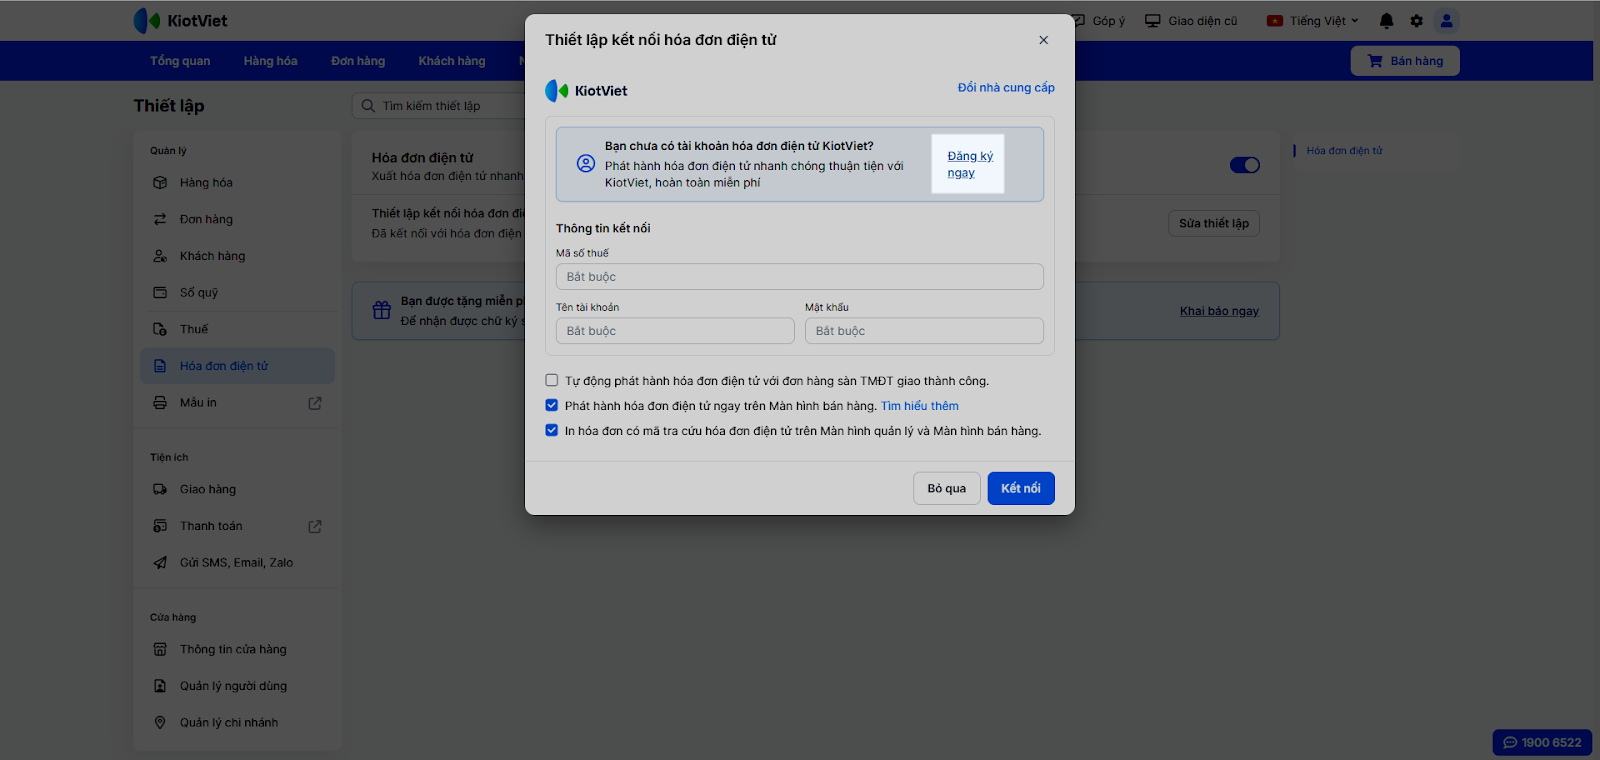
Task: Uncheck In hóa đơn có mã tra cứu checkbox
Action: [x=552, y=430]
